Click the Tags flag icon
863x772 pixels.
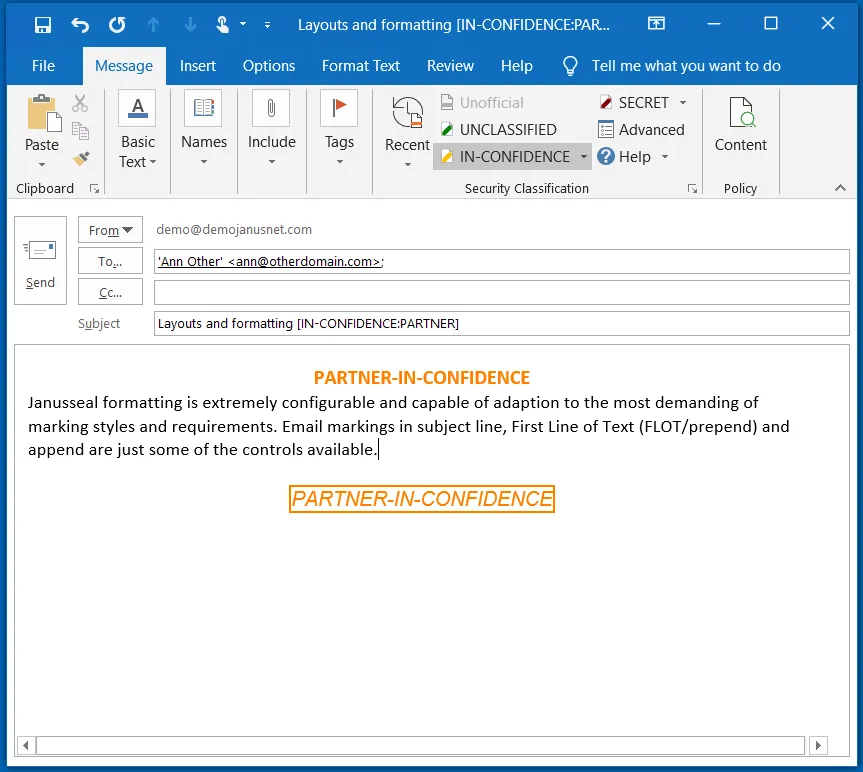pos(339,109)
